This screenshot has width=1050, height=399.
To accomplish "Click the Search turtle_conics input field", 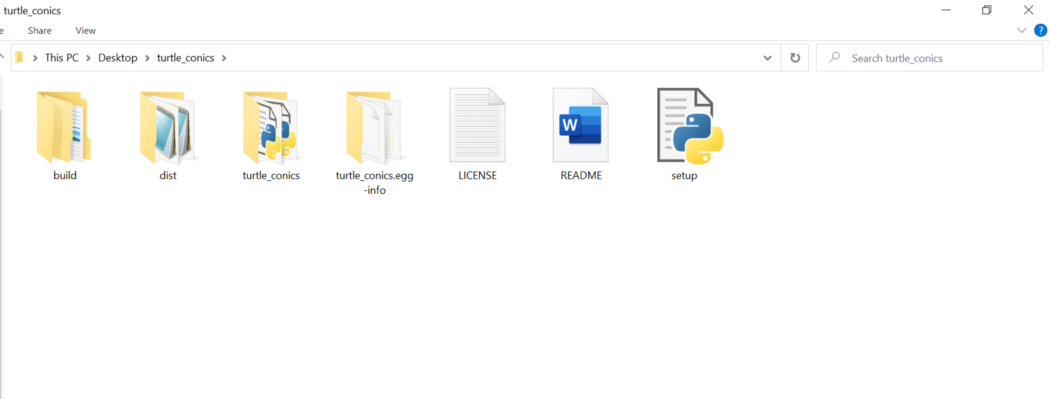I will [929, 58].
